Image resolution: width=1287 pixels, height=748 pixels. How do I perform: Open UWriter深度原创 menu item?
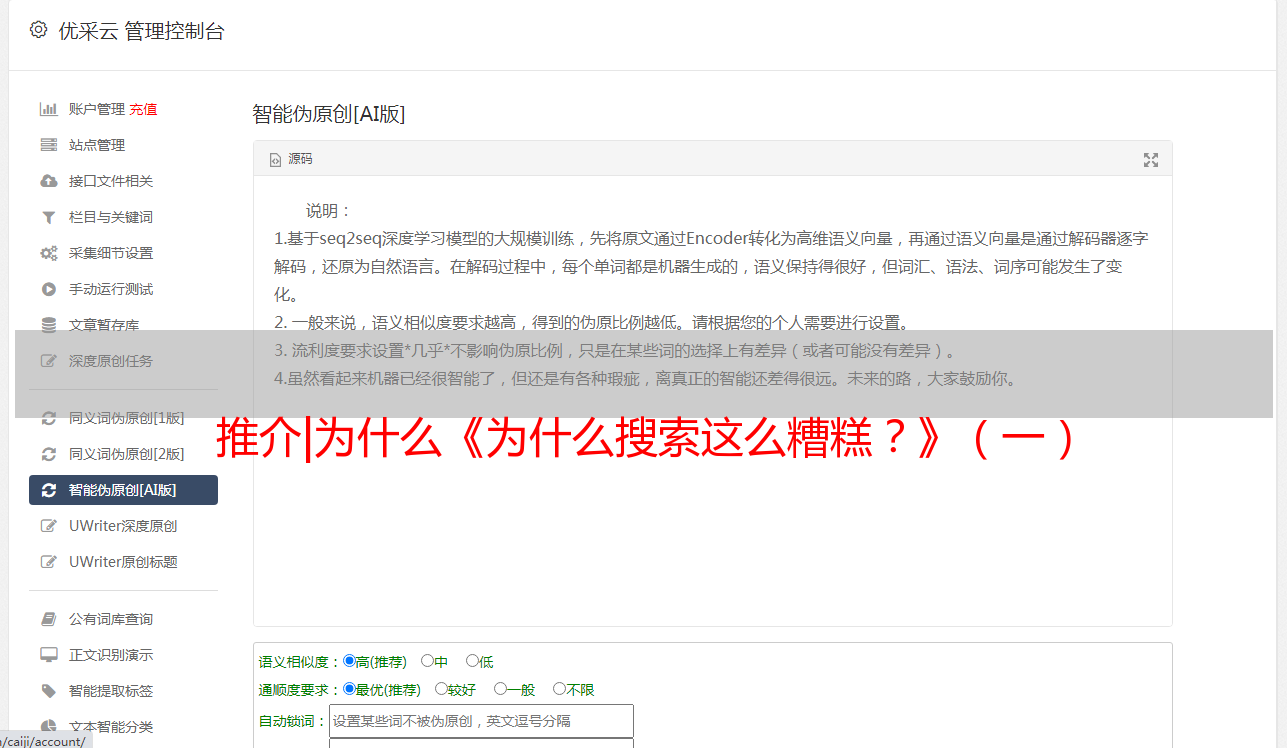(123, 526)
